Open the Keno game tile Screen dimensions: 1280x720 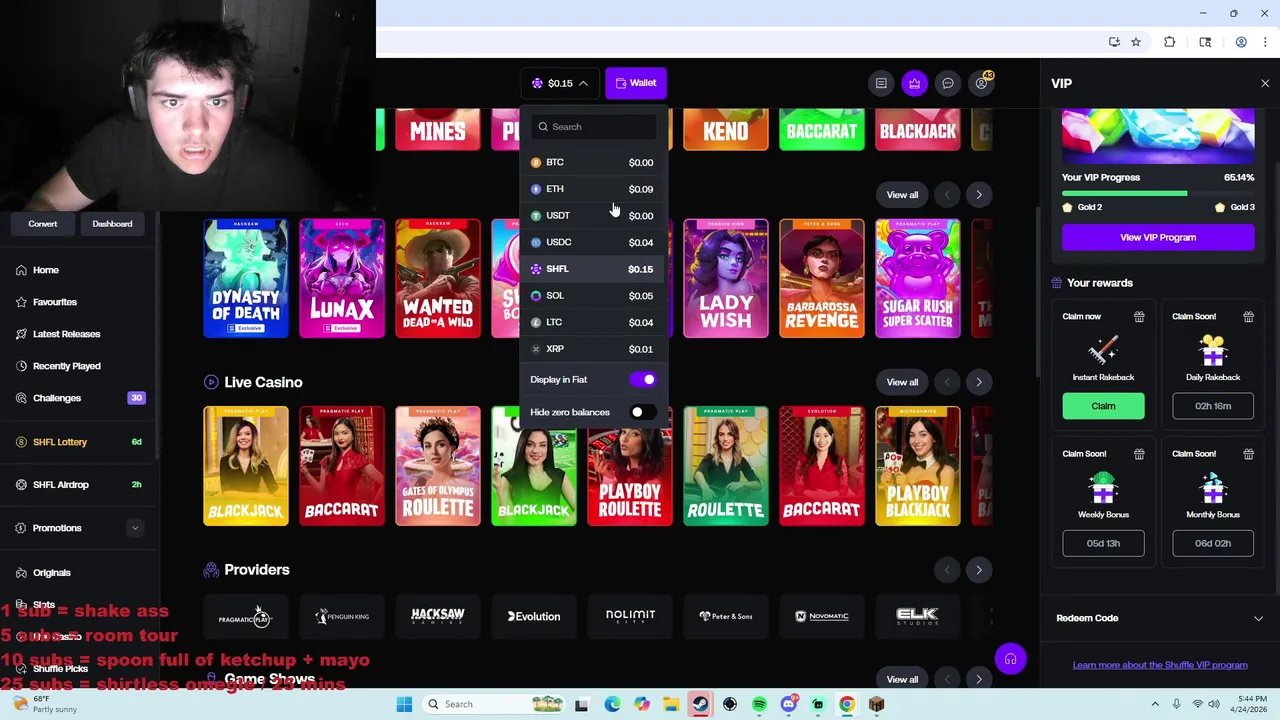tap(726, 130)
